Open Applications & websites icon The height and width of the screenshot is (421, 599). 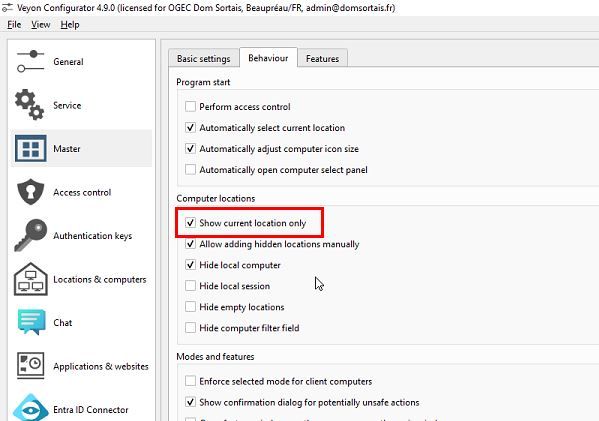[x=31, y=365]
